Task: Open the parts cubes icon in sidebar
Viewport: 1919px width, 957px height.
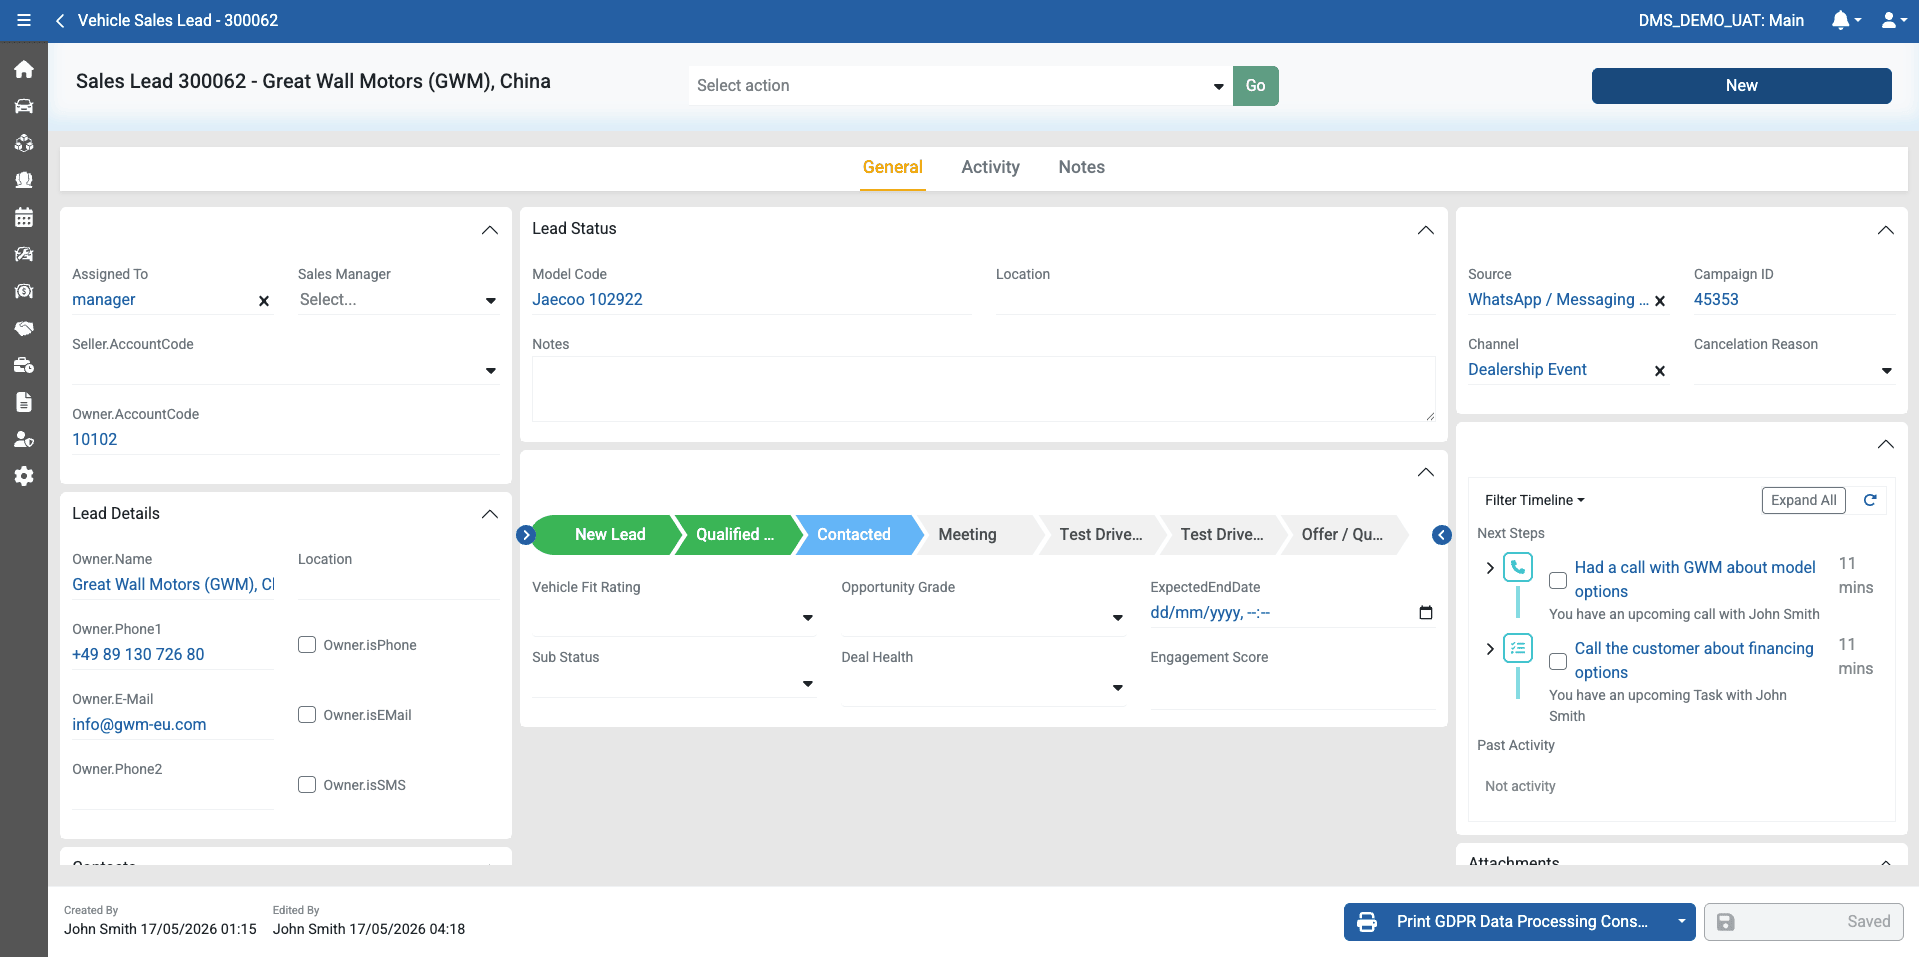Action: point(24,143)
